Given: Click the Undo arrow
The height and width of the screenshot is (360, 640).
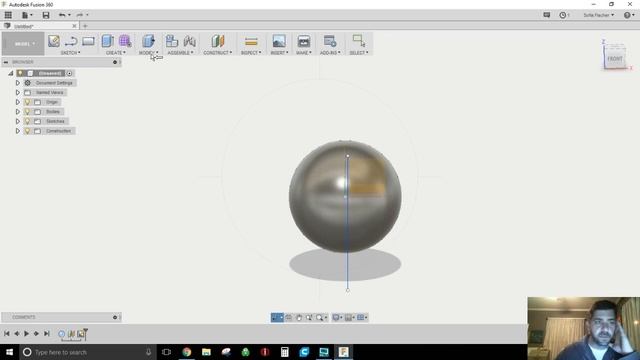Looking at the screenshot, I should point(62,15).
